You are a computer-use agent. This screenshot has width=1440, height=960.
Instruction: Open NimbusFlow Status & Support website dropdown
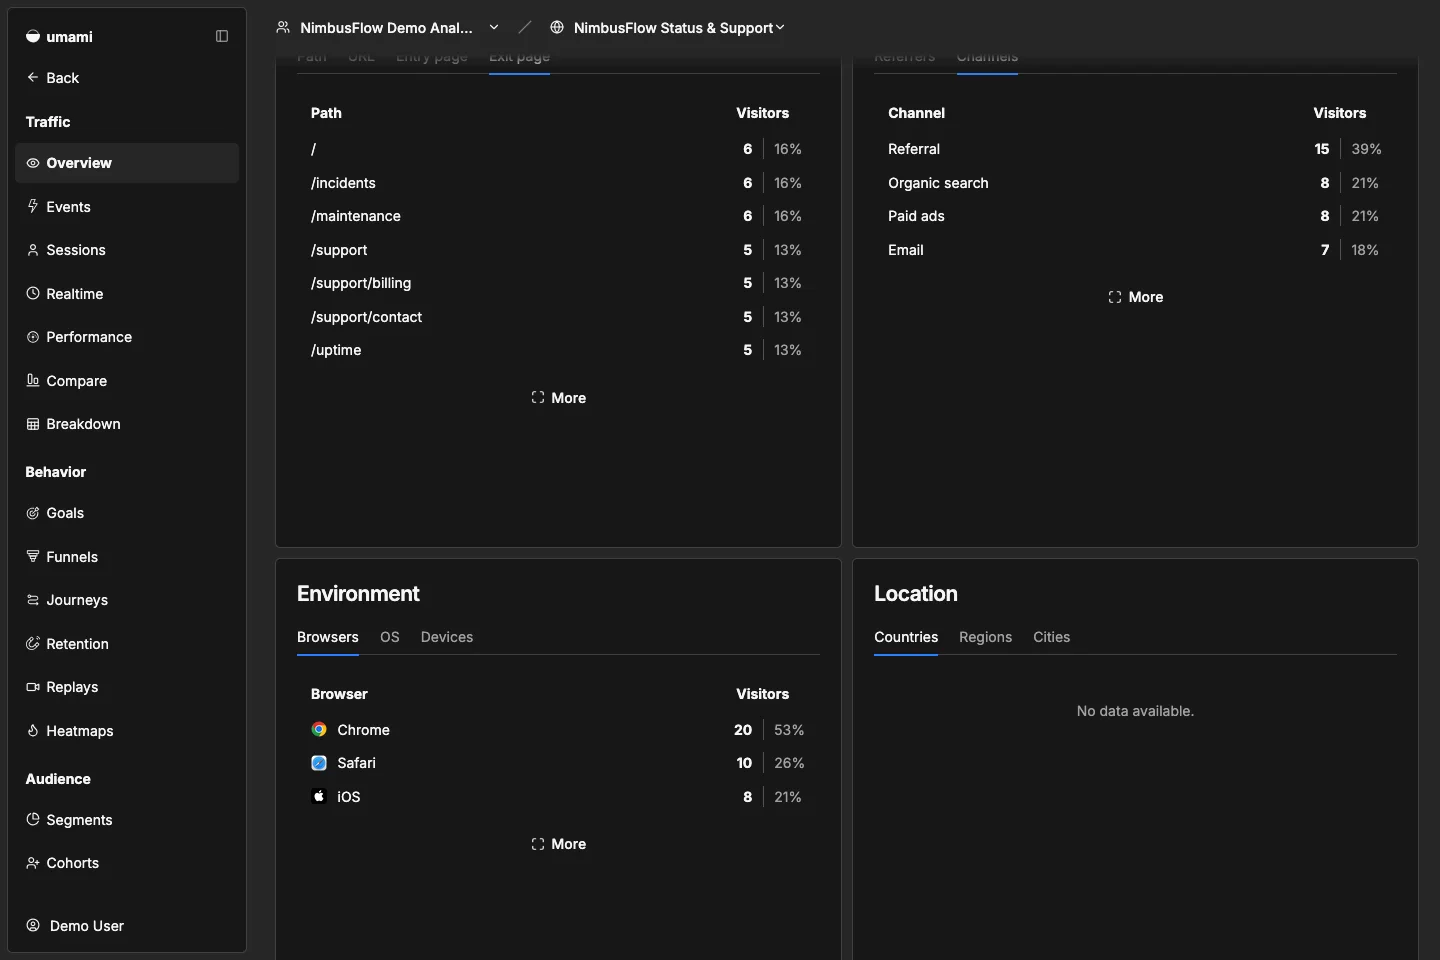(x=667, y=27)
